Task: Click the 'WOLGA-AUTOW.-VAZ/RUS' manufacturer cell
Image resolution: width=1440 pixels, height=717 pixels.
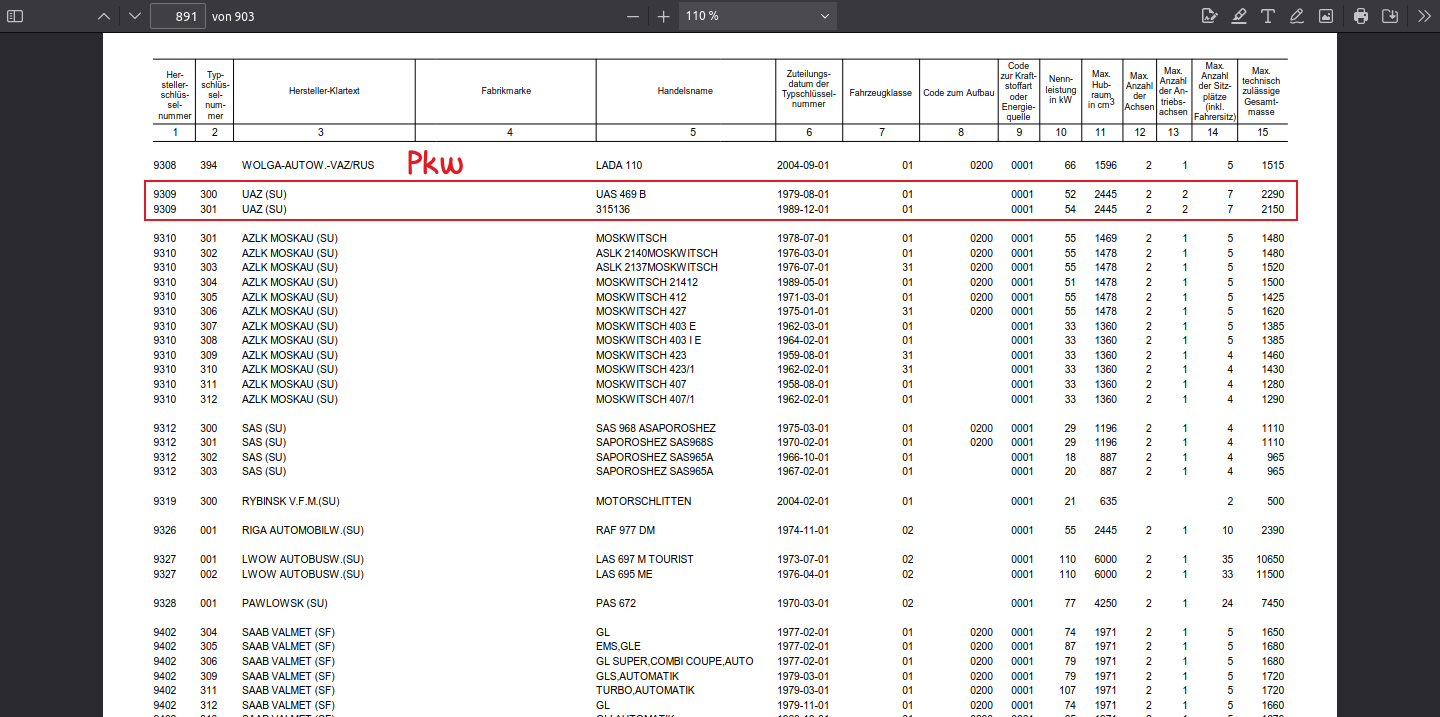Action: pyautogui.click(x=308, y=165)
